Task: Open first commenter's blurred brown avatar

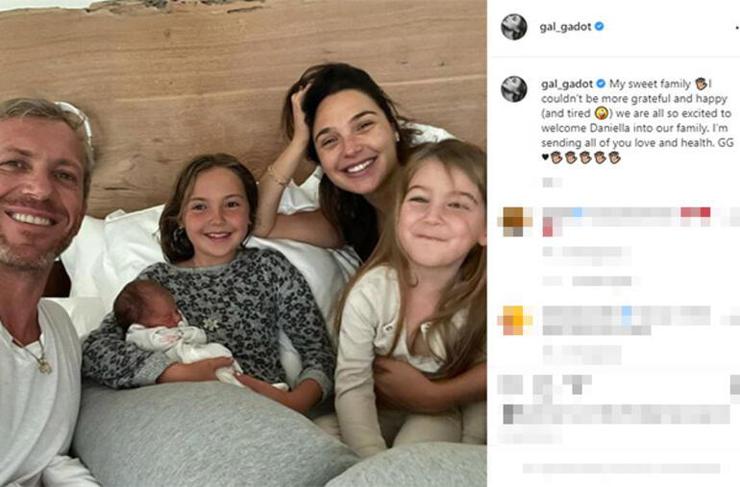Action: 514,221
